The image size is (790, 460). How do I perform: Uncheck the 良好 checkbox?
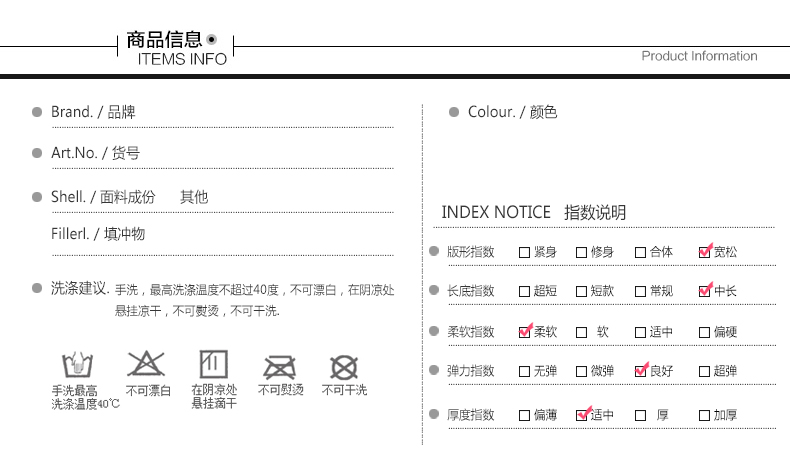tap(640, 371)
